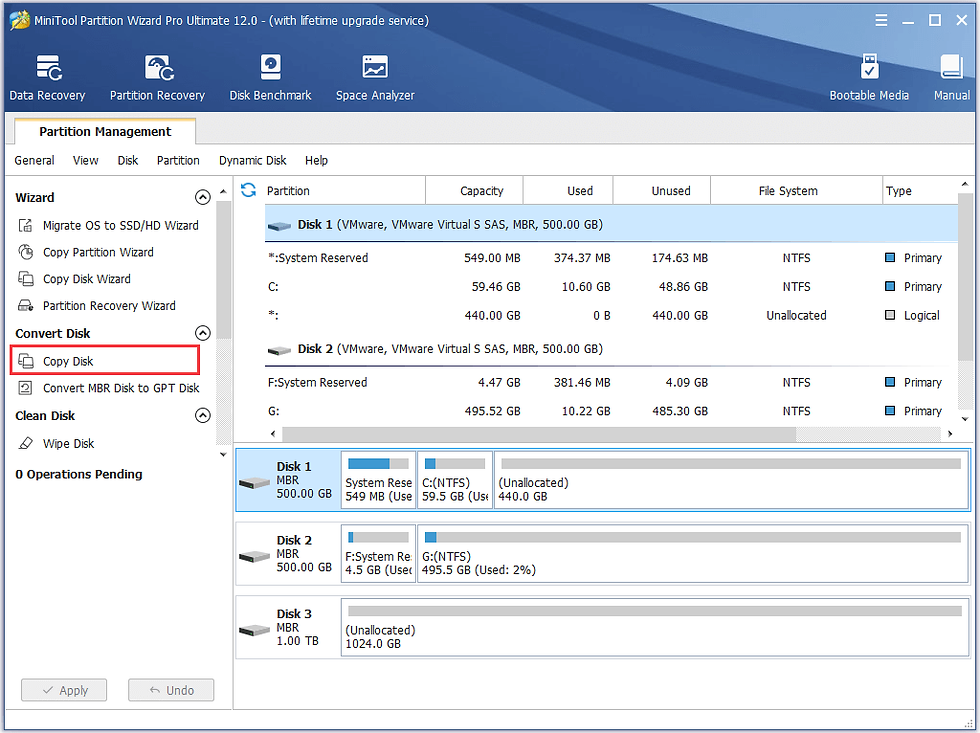Click the Undo button
The image size is (980, 733).
pyautogui.click(x=171, y=690)
